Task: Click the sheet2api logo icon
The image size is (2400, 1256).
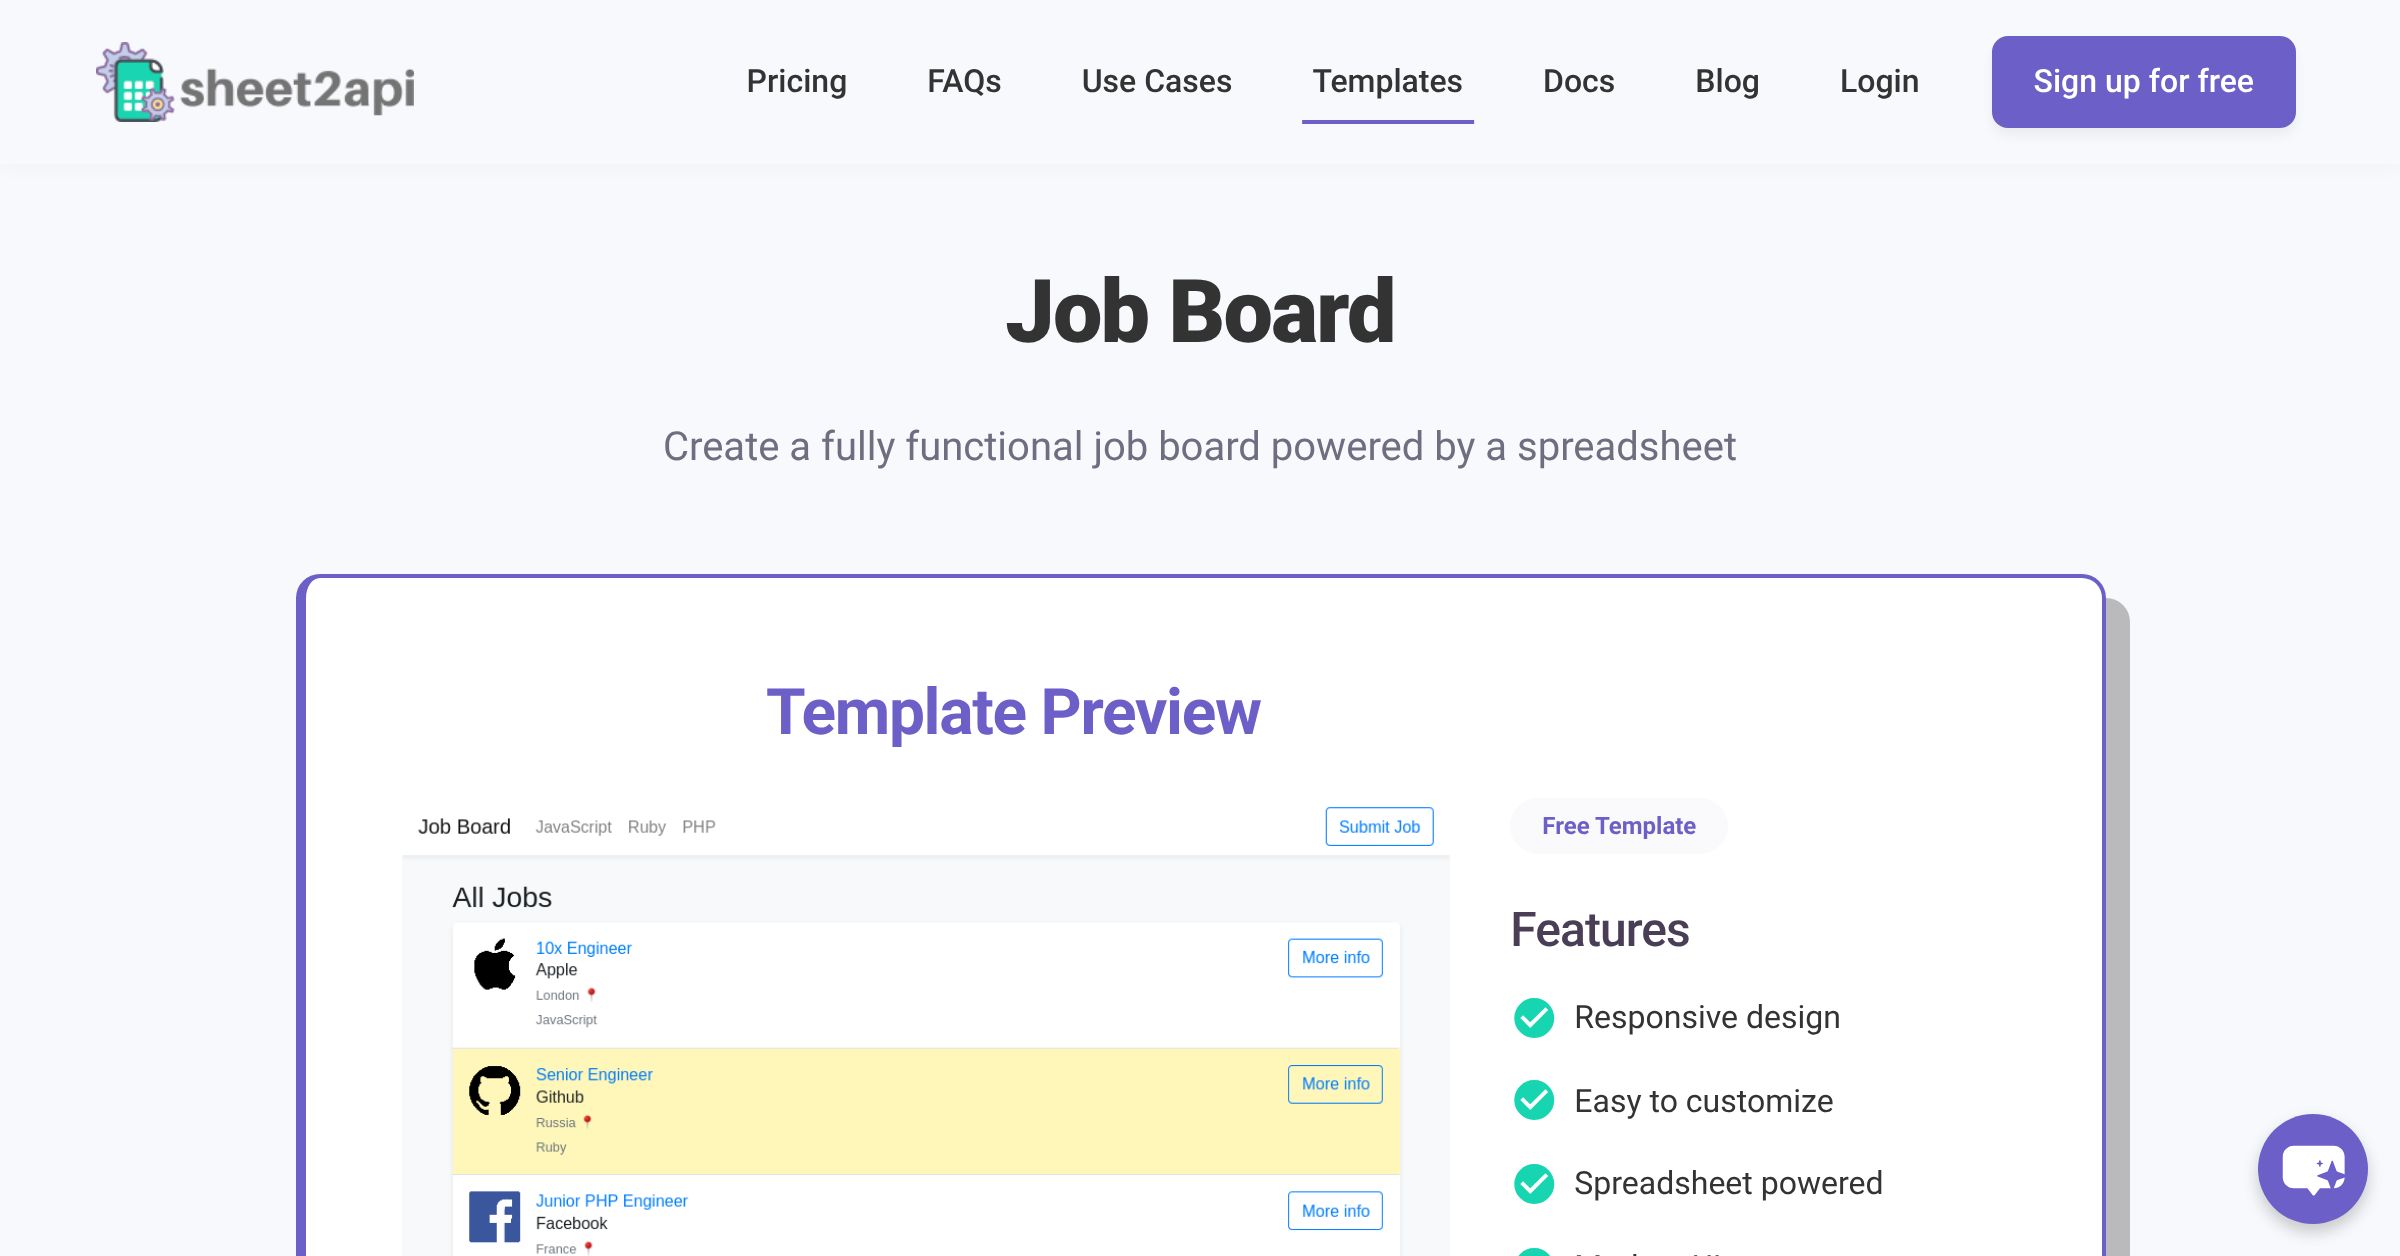Action: (x=135, y=83)
